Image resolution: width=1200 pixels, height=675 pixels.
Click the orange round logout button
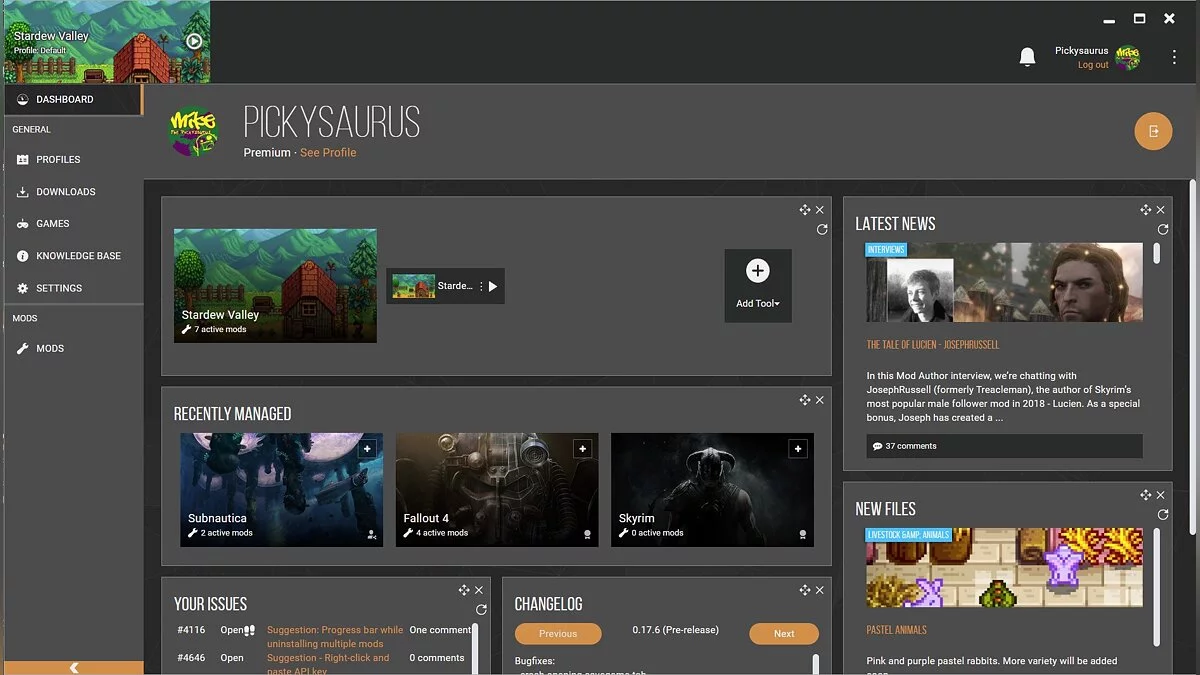tap(1153, 131)
